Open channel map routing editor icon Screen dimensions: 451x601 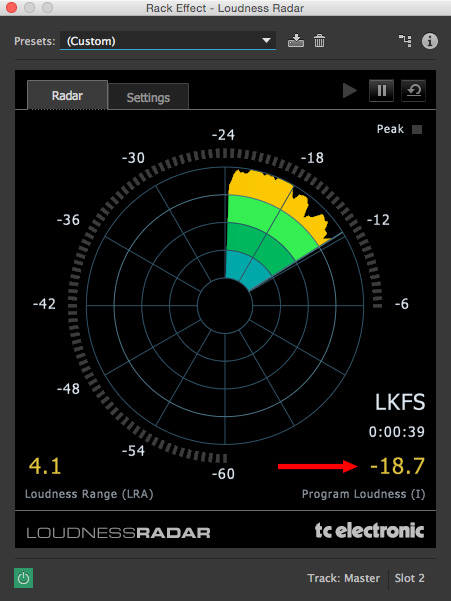coord(405,41)
